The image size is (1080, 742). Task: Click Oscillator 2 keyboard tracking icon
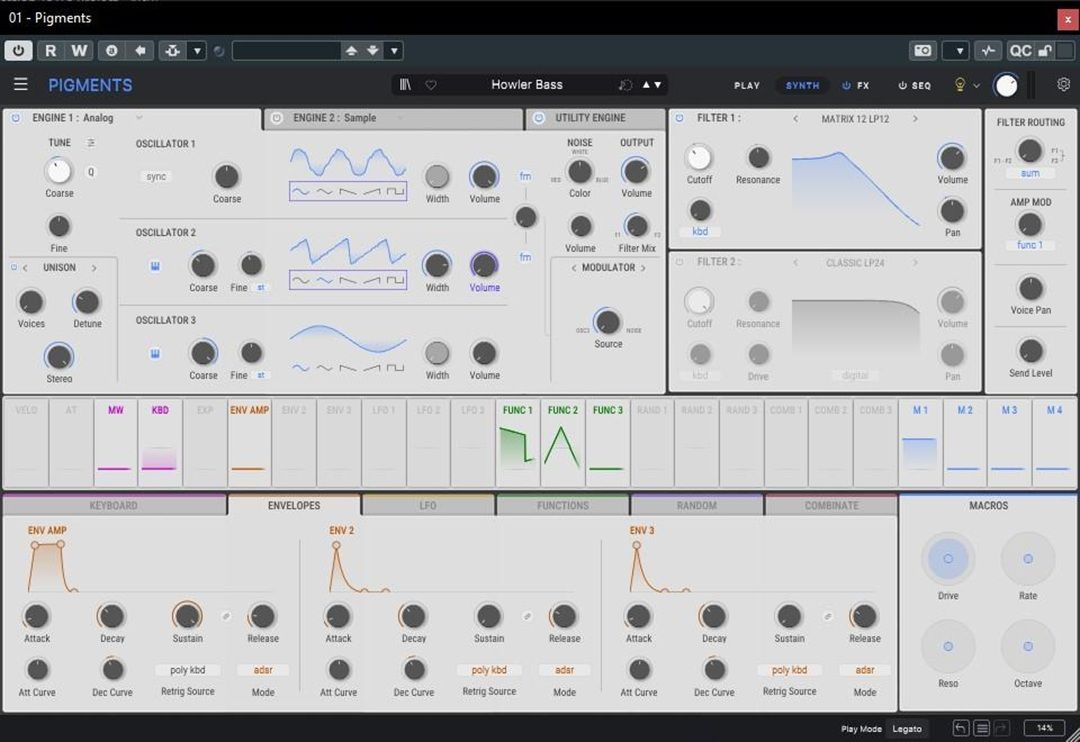(155, 266)
